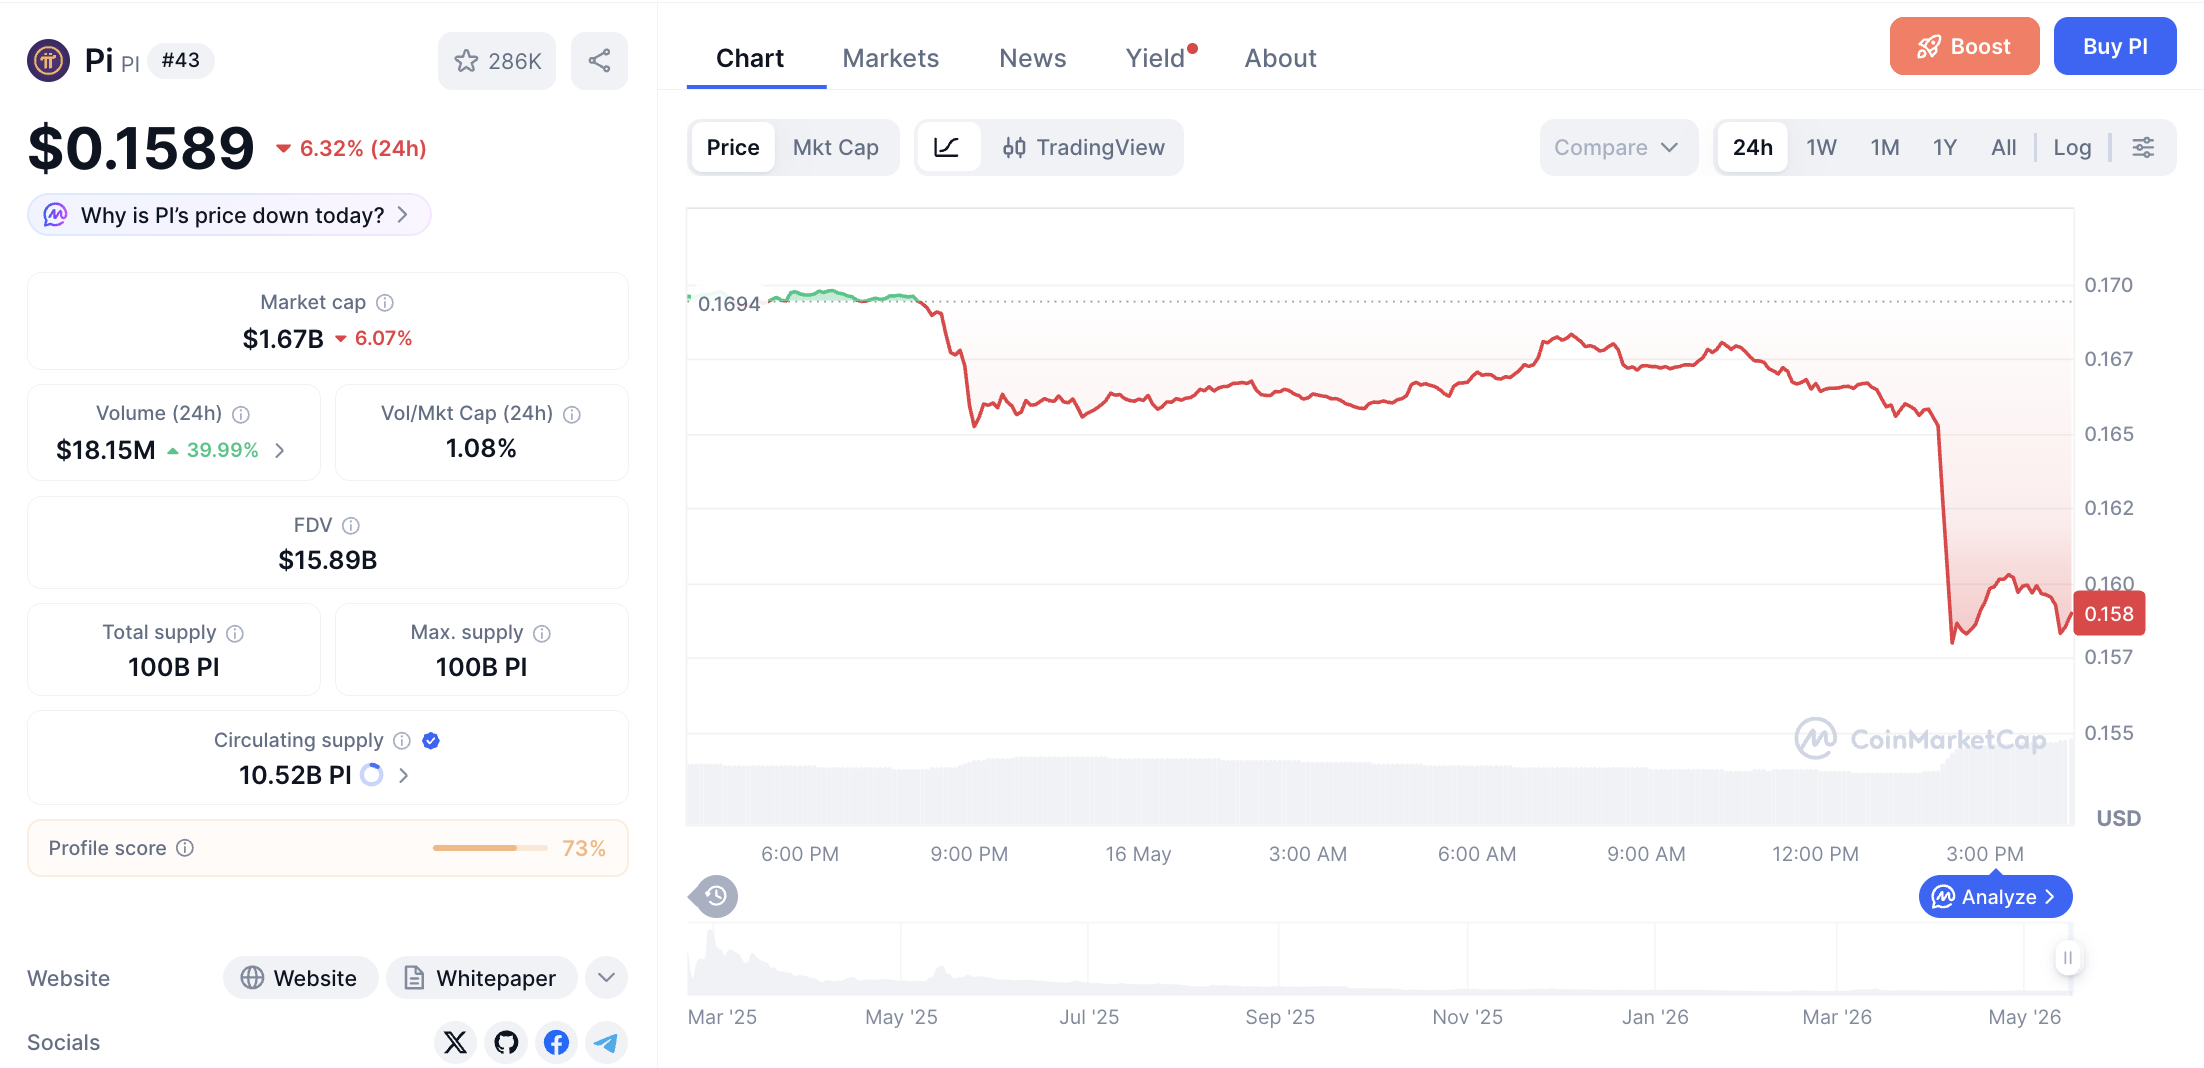Viewport: 2204px width, 1068px height.
Task: Set the chart range to 24h
Action: pos(1753,148)
